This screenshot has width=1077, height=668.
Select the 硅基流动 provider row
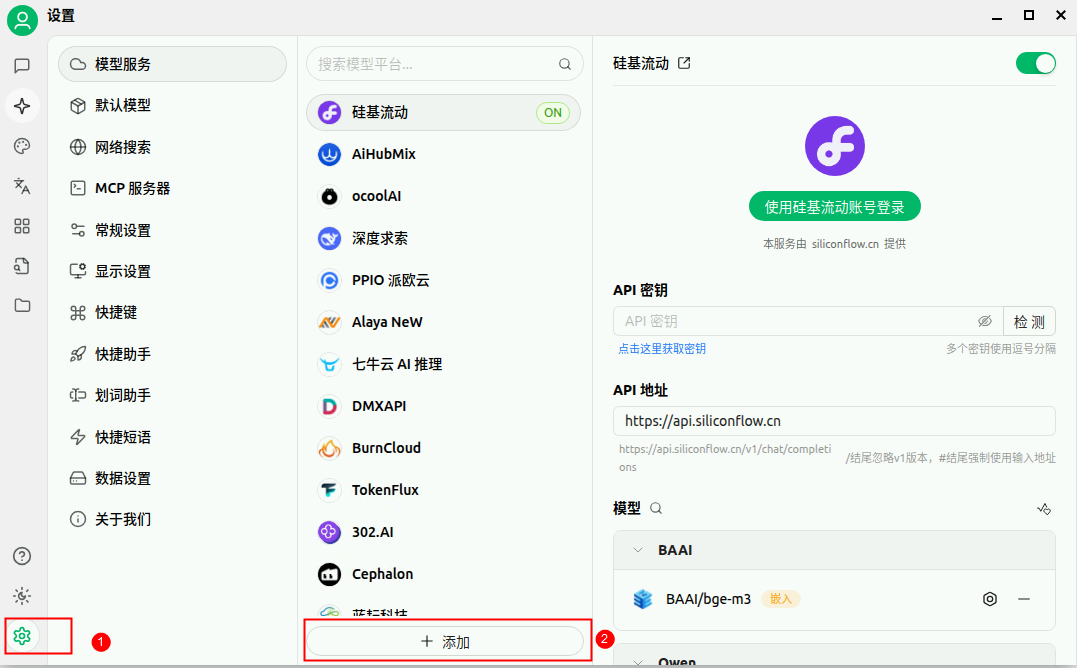444,113
